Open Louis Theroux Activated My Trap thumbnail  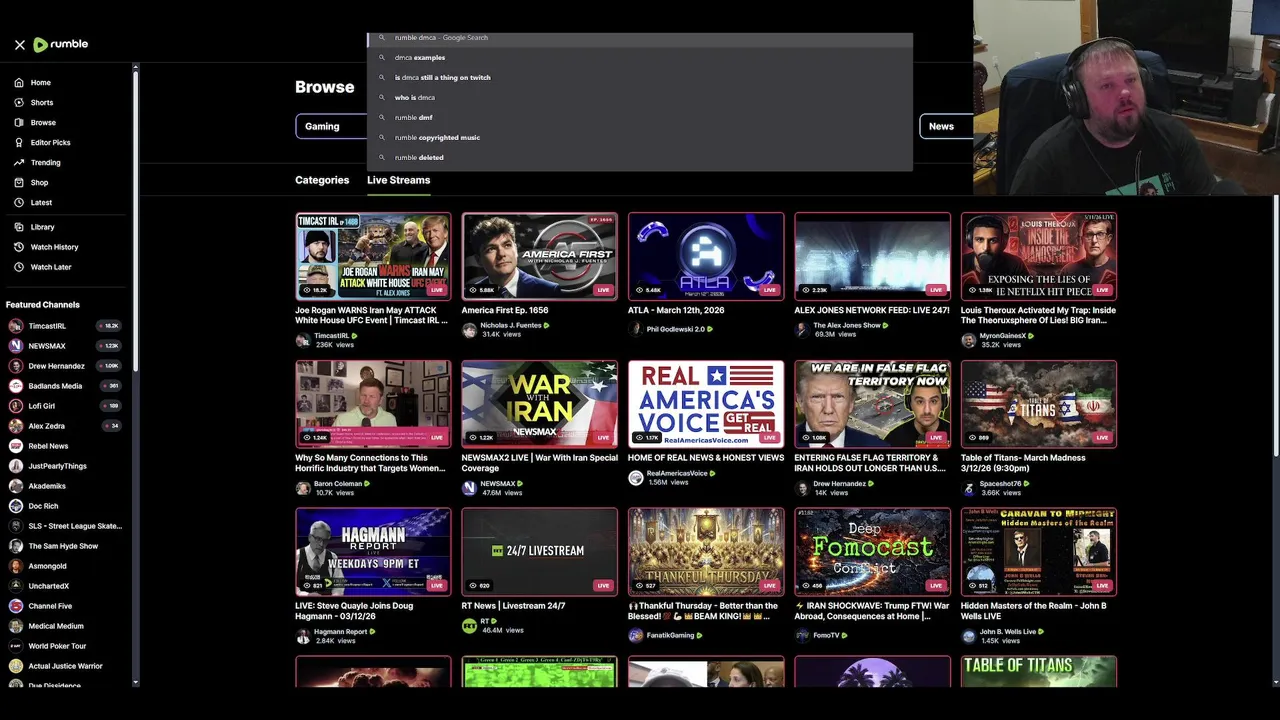click(x=1039, y=256)
